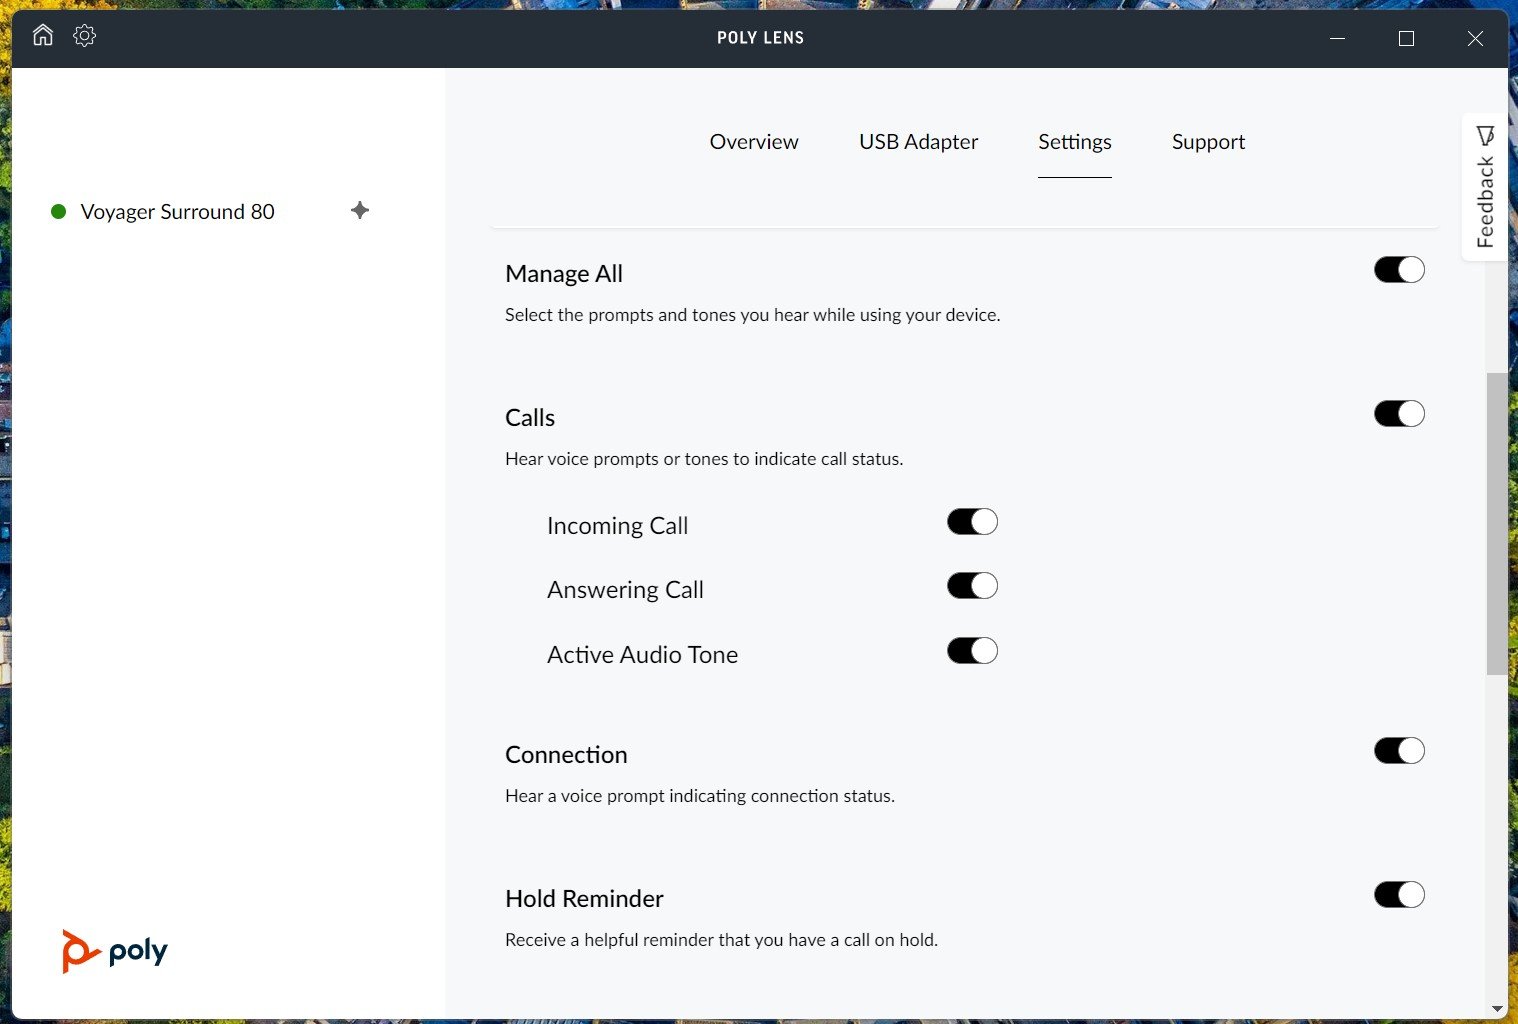Open the USB Adapter tab
The image size is (1518, 1024).
pyautogui.click(x=918, y=142)
